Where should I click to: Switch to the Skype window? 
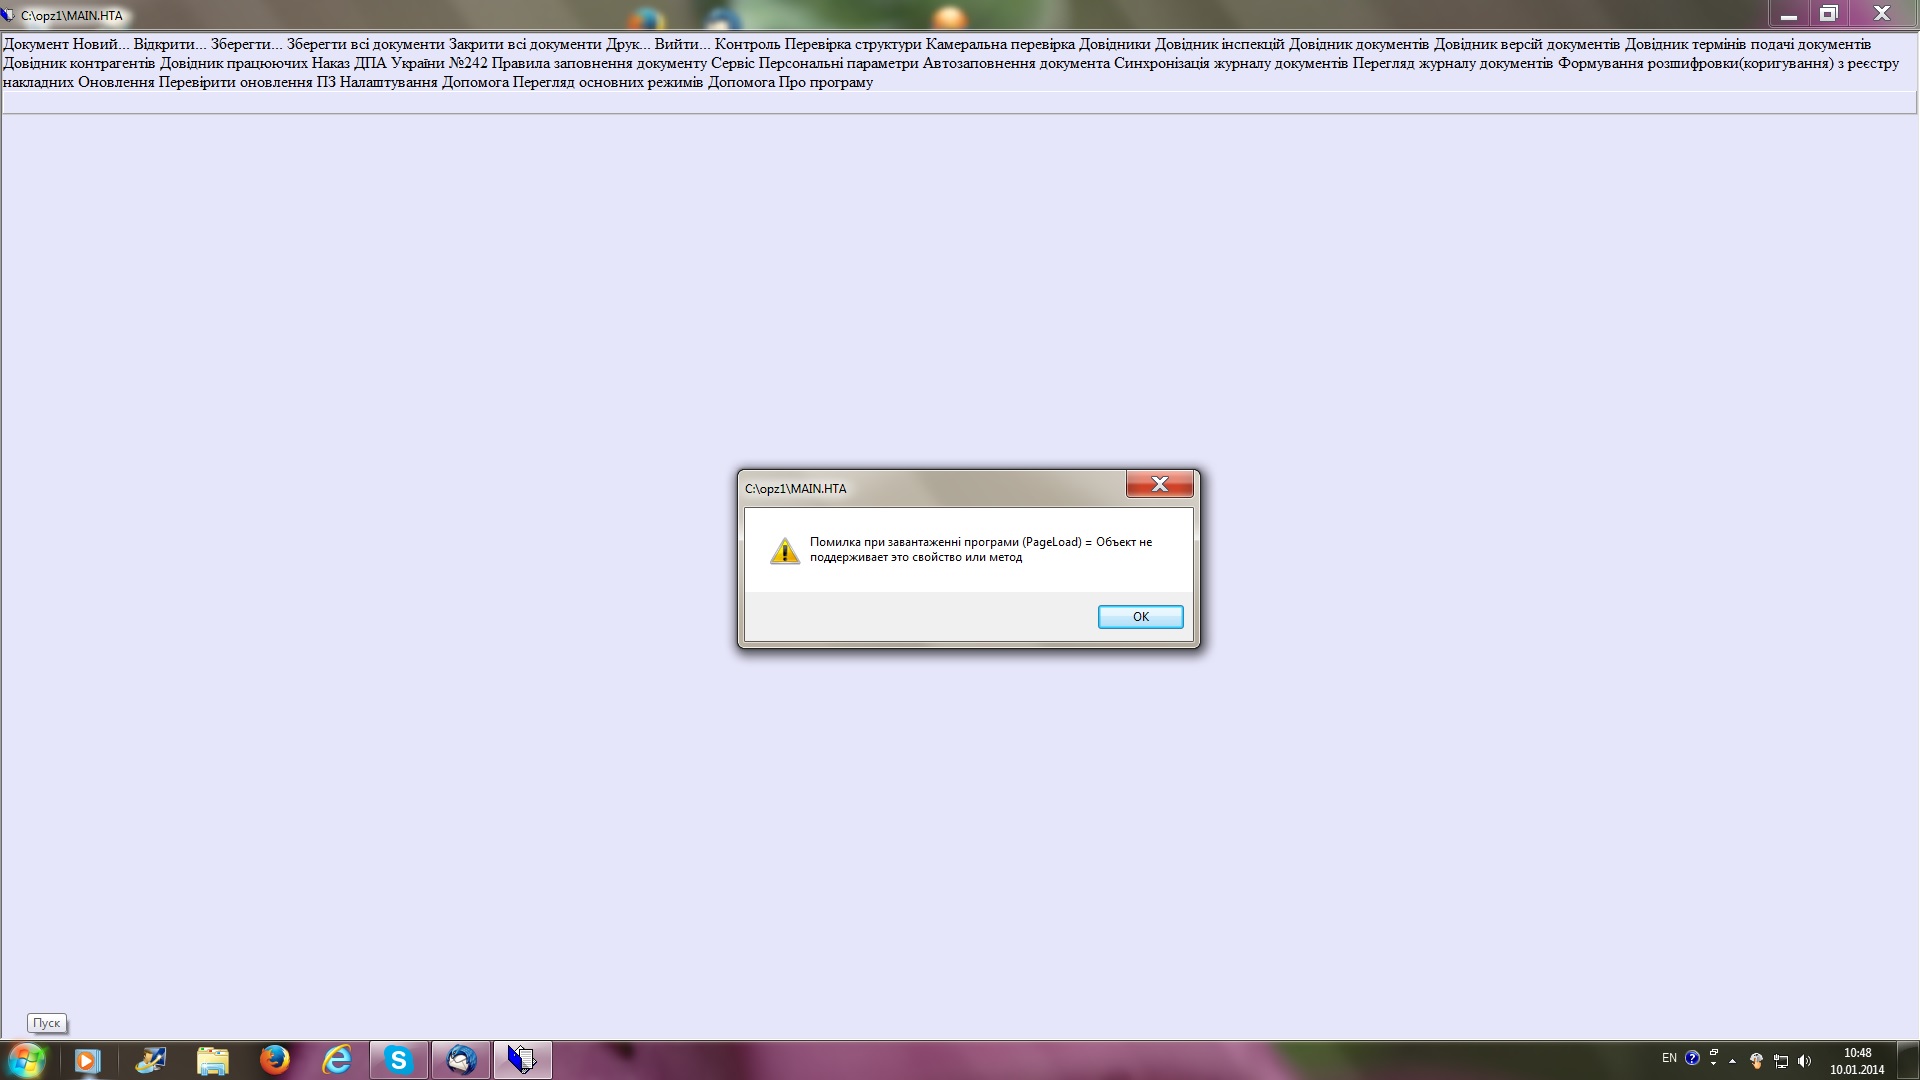[399, 1060]
